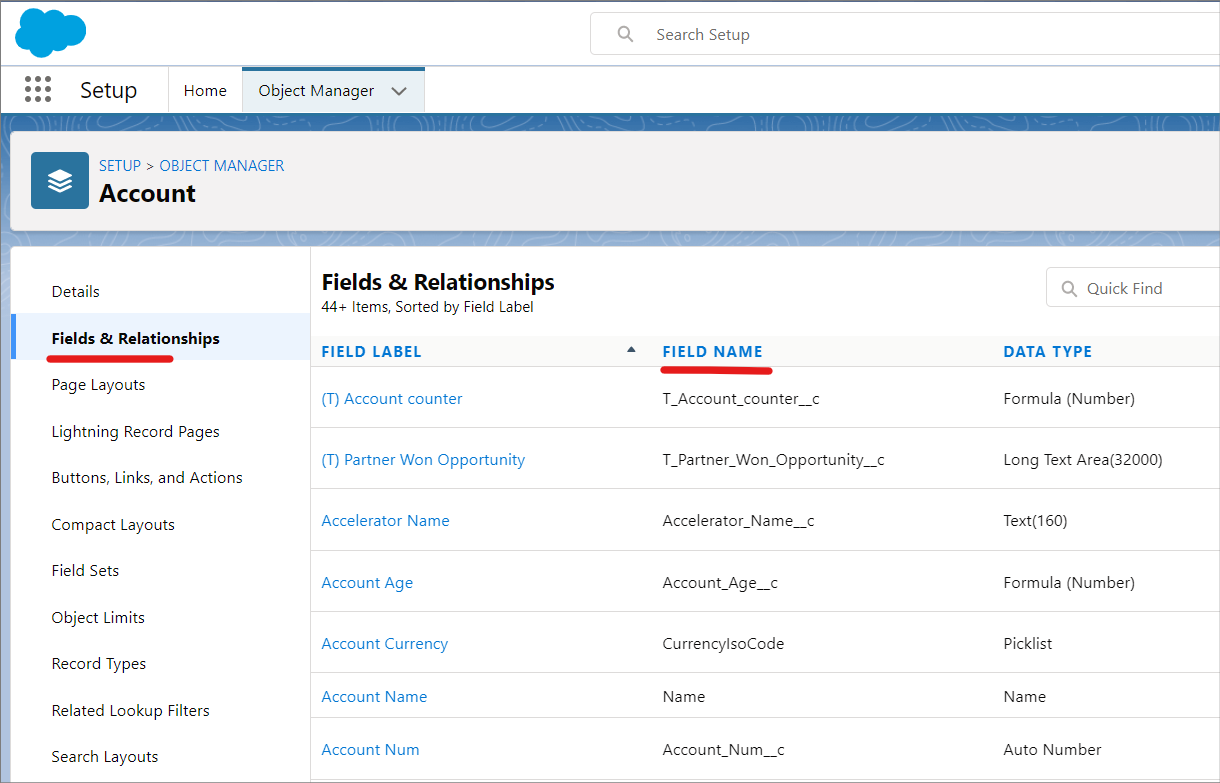Open the Accelerator Name field

tap(385, 521)
